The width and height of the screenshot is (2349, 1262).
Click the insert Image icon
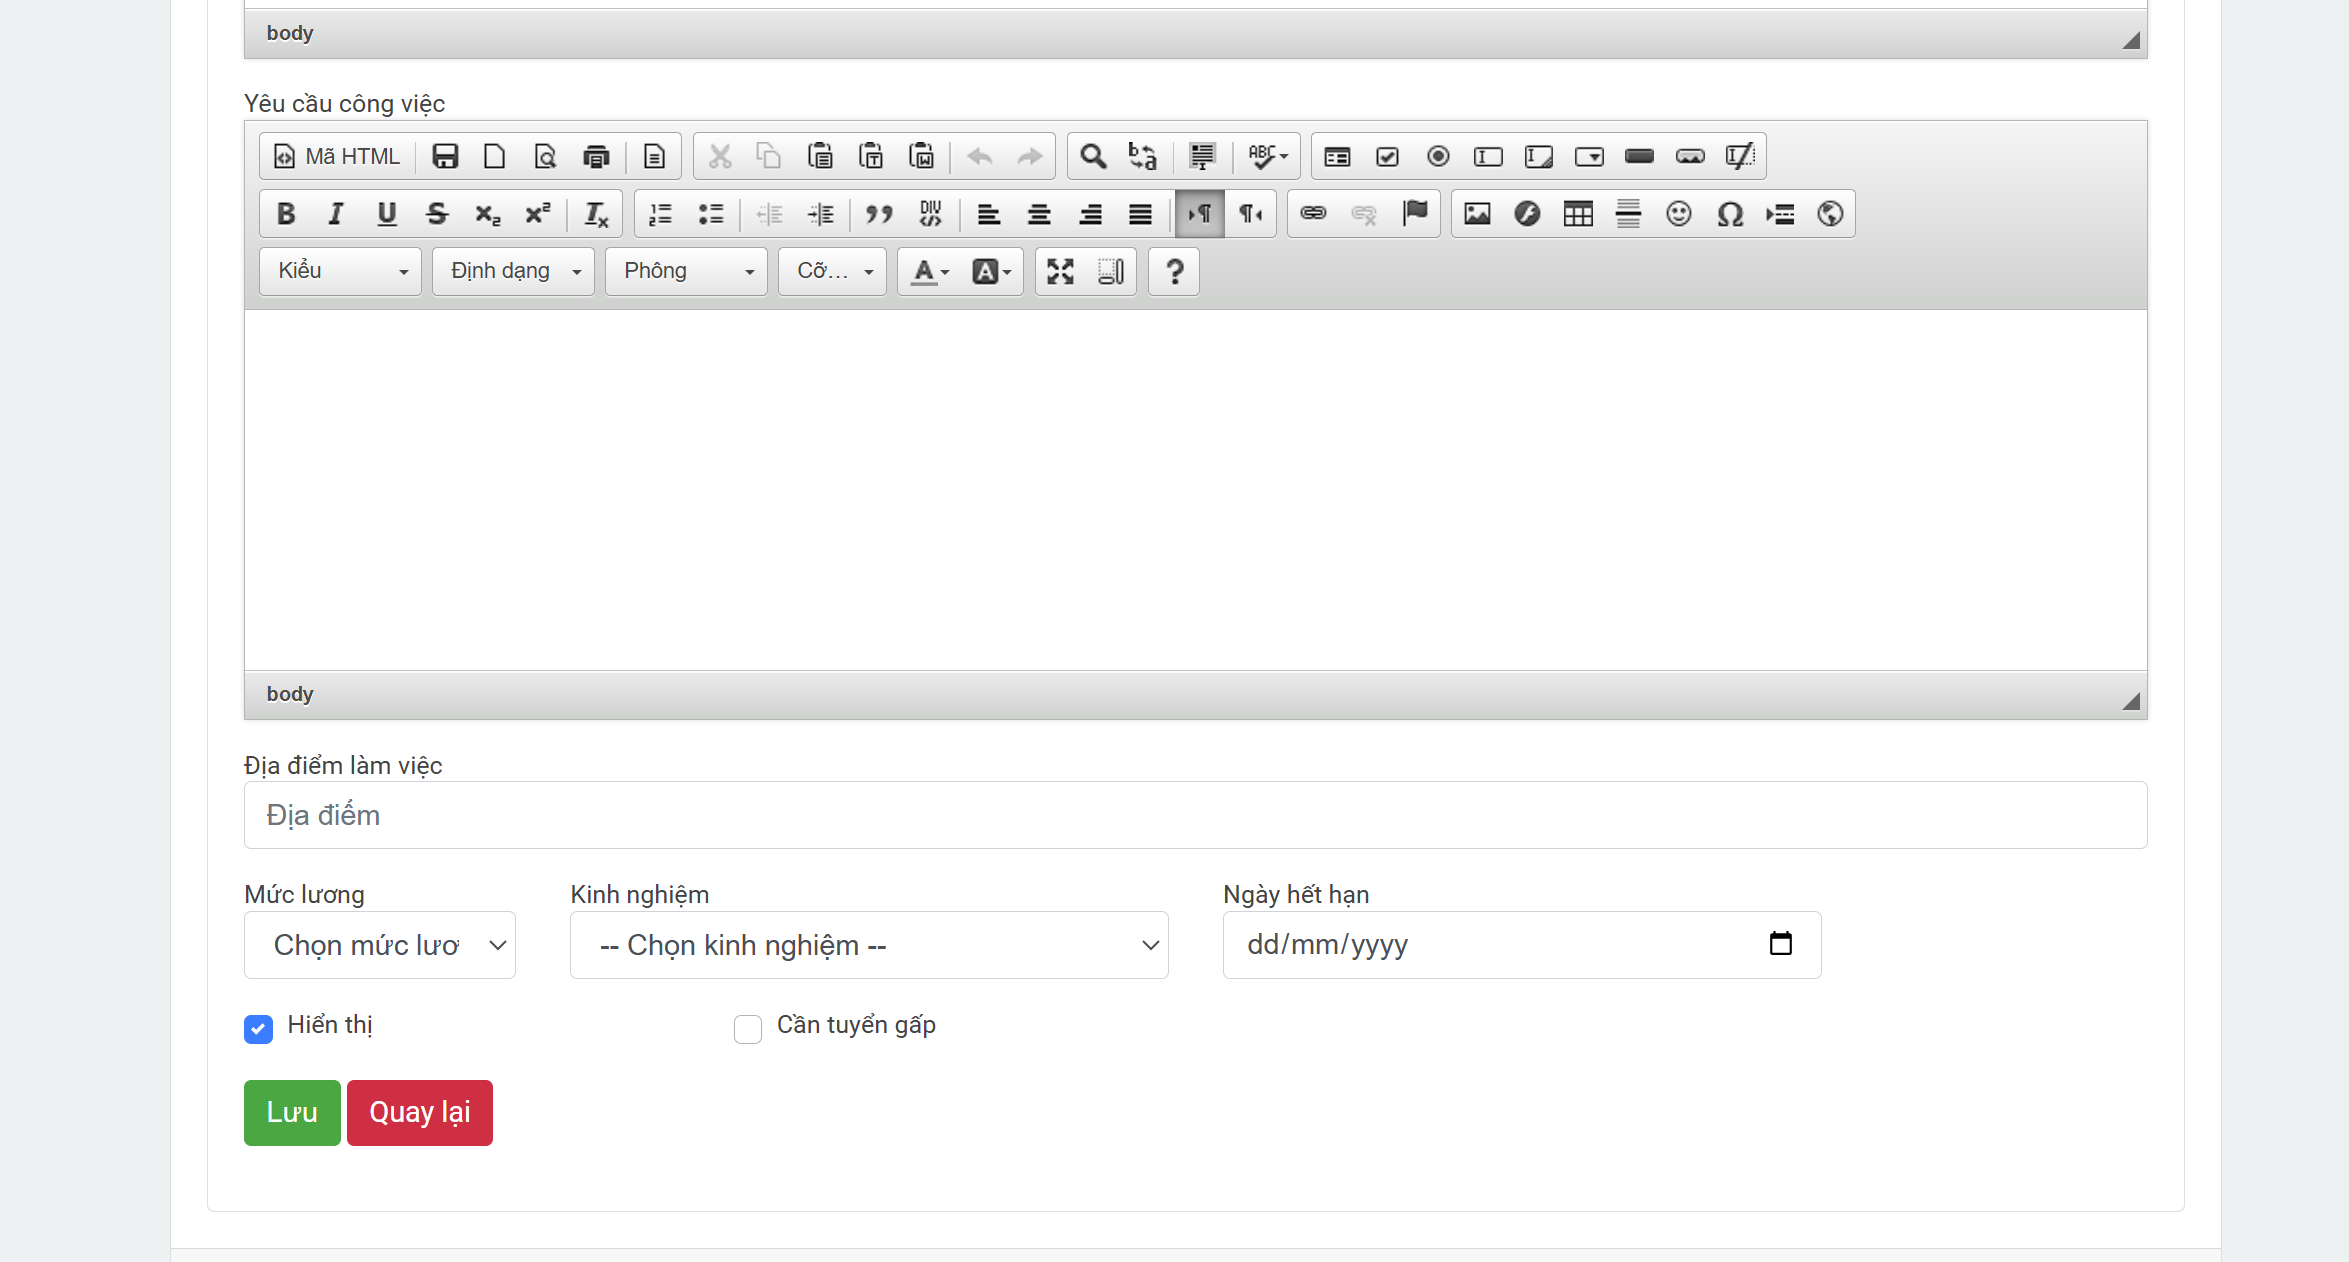pyautogui.click(x=1477, y=214)
